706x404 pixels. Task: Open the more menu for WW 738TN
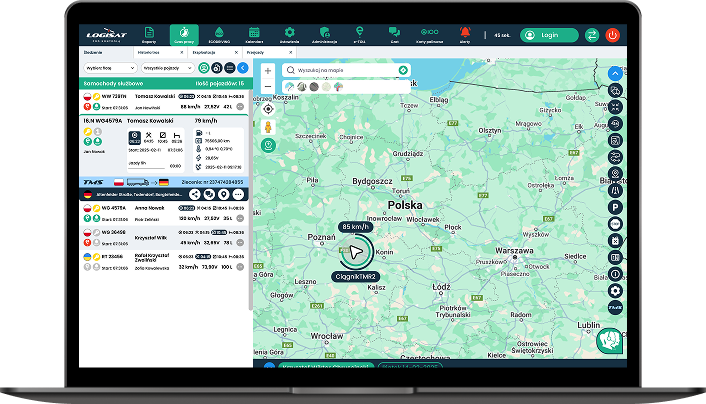click(x=240, y=107)
